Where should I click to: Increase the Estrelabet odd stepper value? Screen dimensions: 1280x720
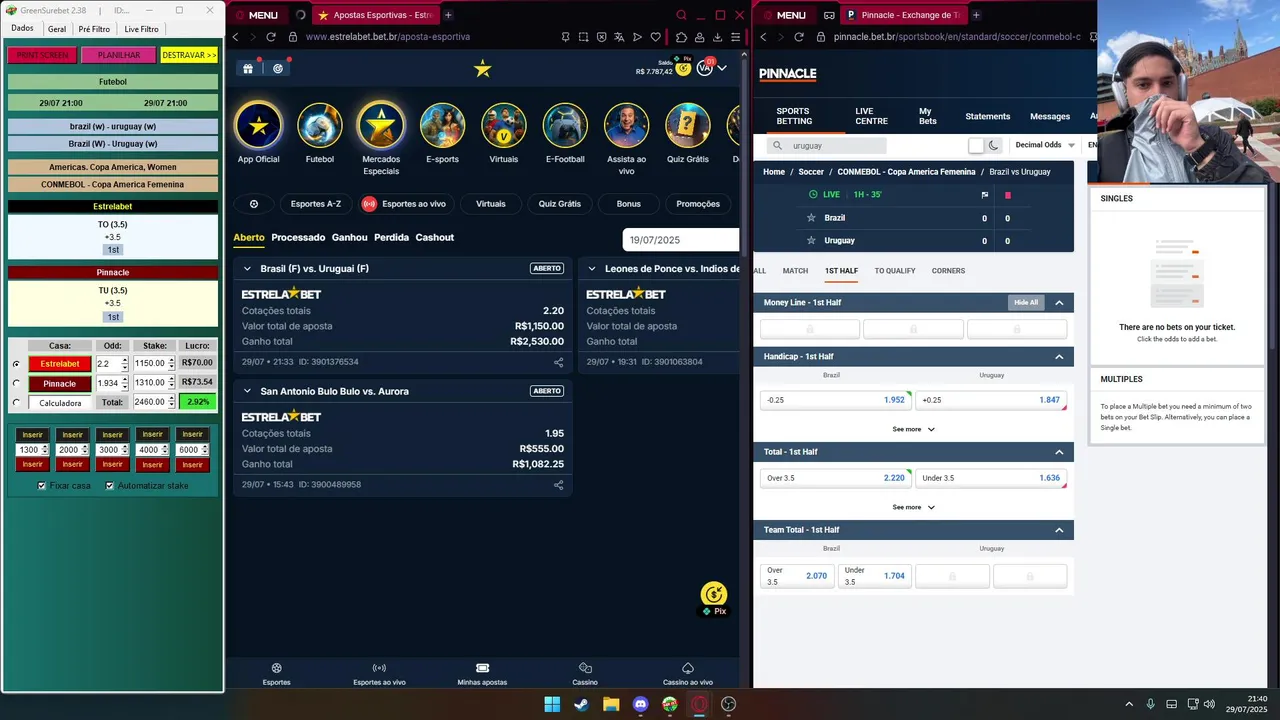pos(124,360)
